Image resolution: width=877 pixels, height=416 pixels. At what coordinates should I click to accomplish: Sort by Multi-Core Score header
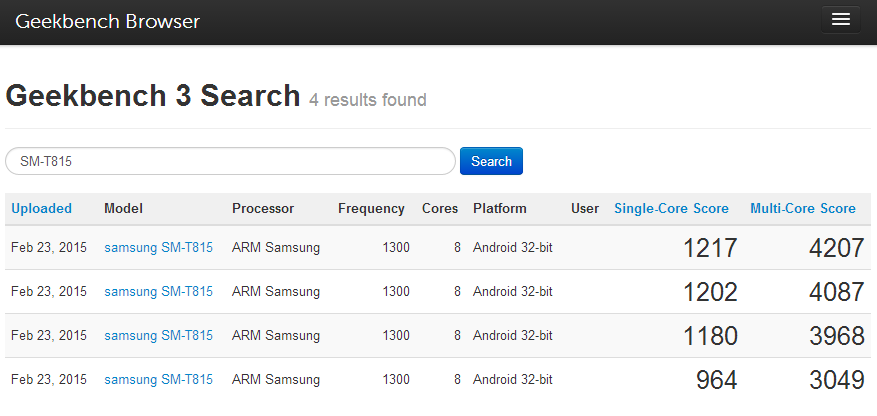click(803, 209)
